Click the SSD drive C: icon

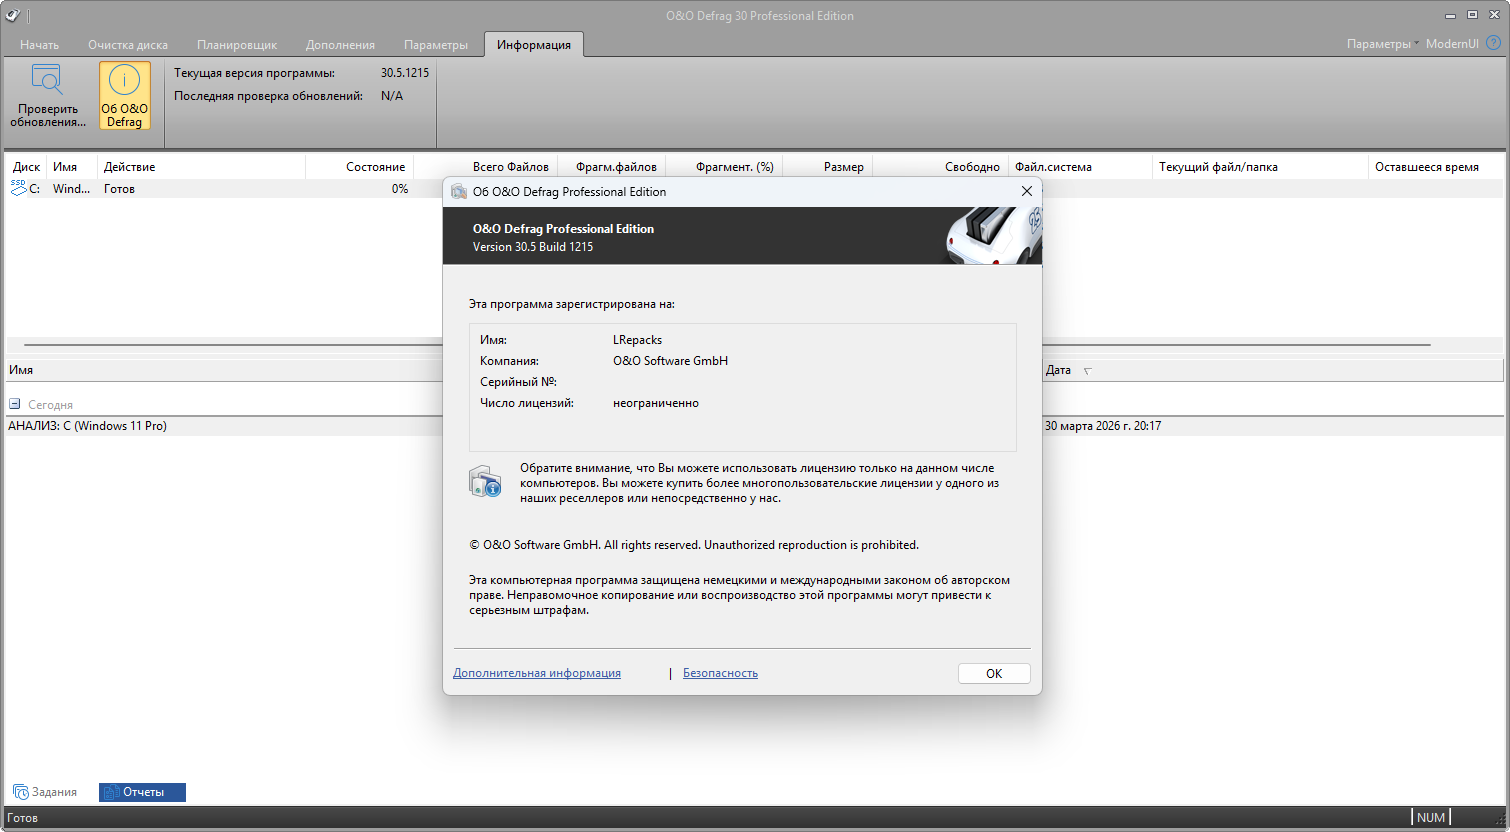point(19,188)
